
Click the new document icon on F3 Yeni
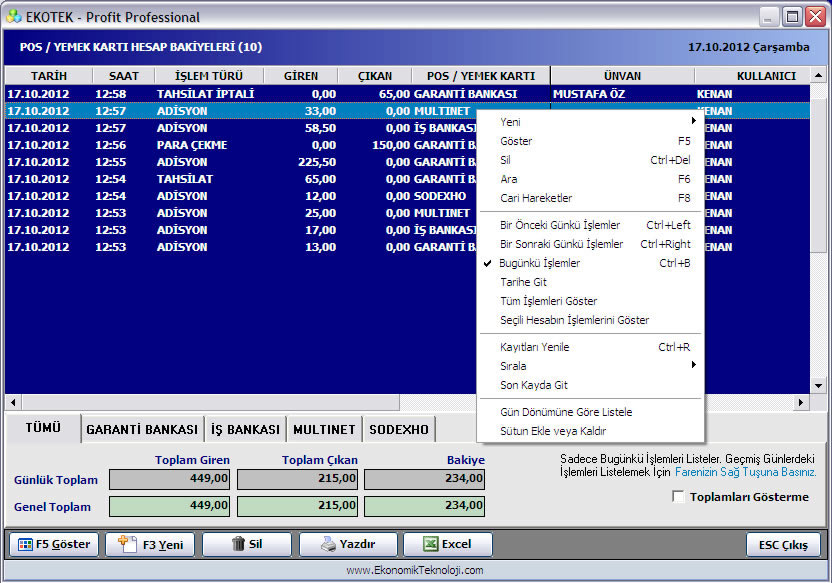tap(127, 544)
